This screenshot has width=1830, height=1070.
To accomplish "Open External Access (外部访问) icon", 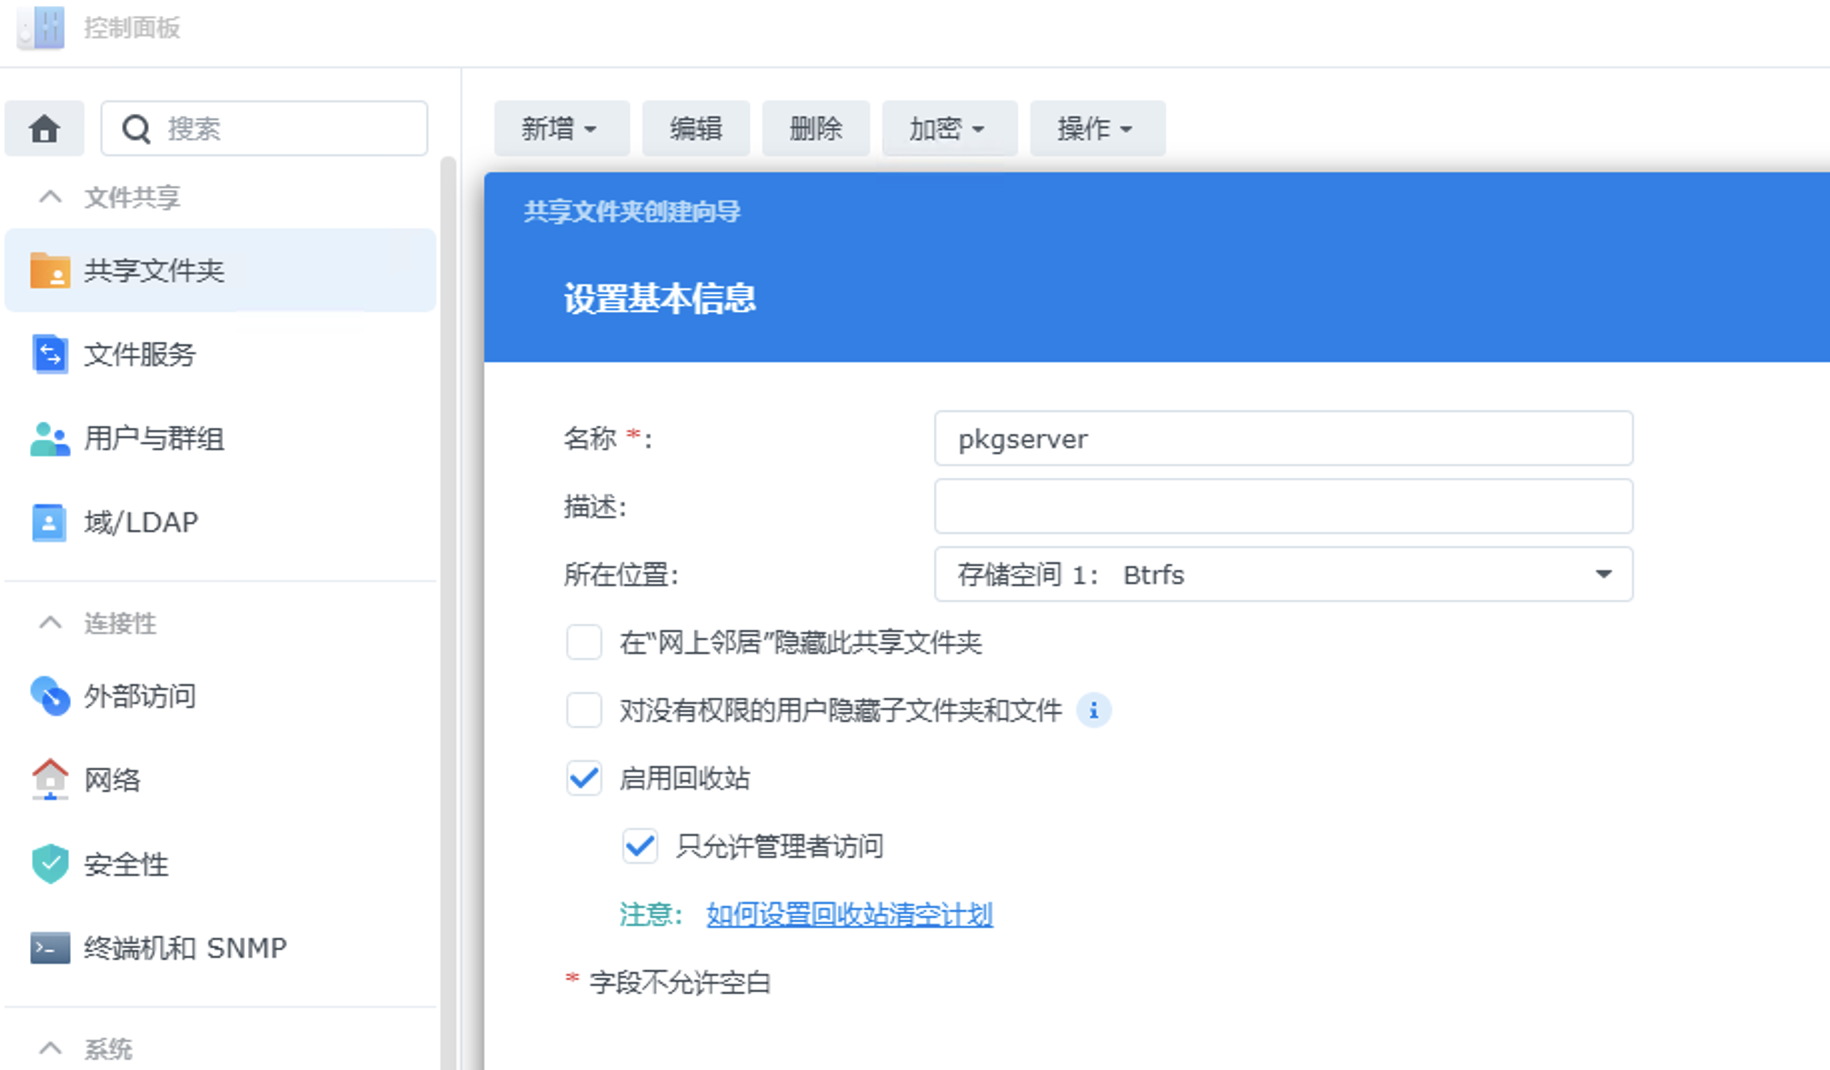I will coord(49,696).
